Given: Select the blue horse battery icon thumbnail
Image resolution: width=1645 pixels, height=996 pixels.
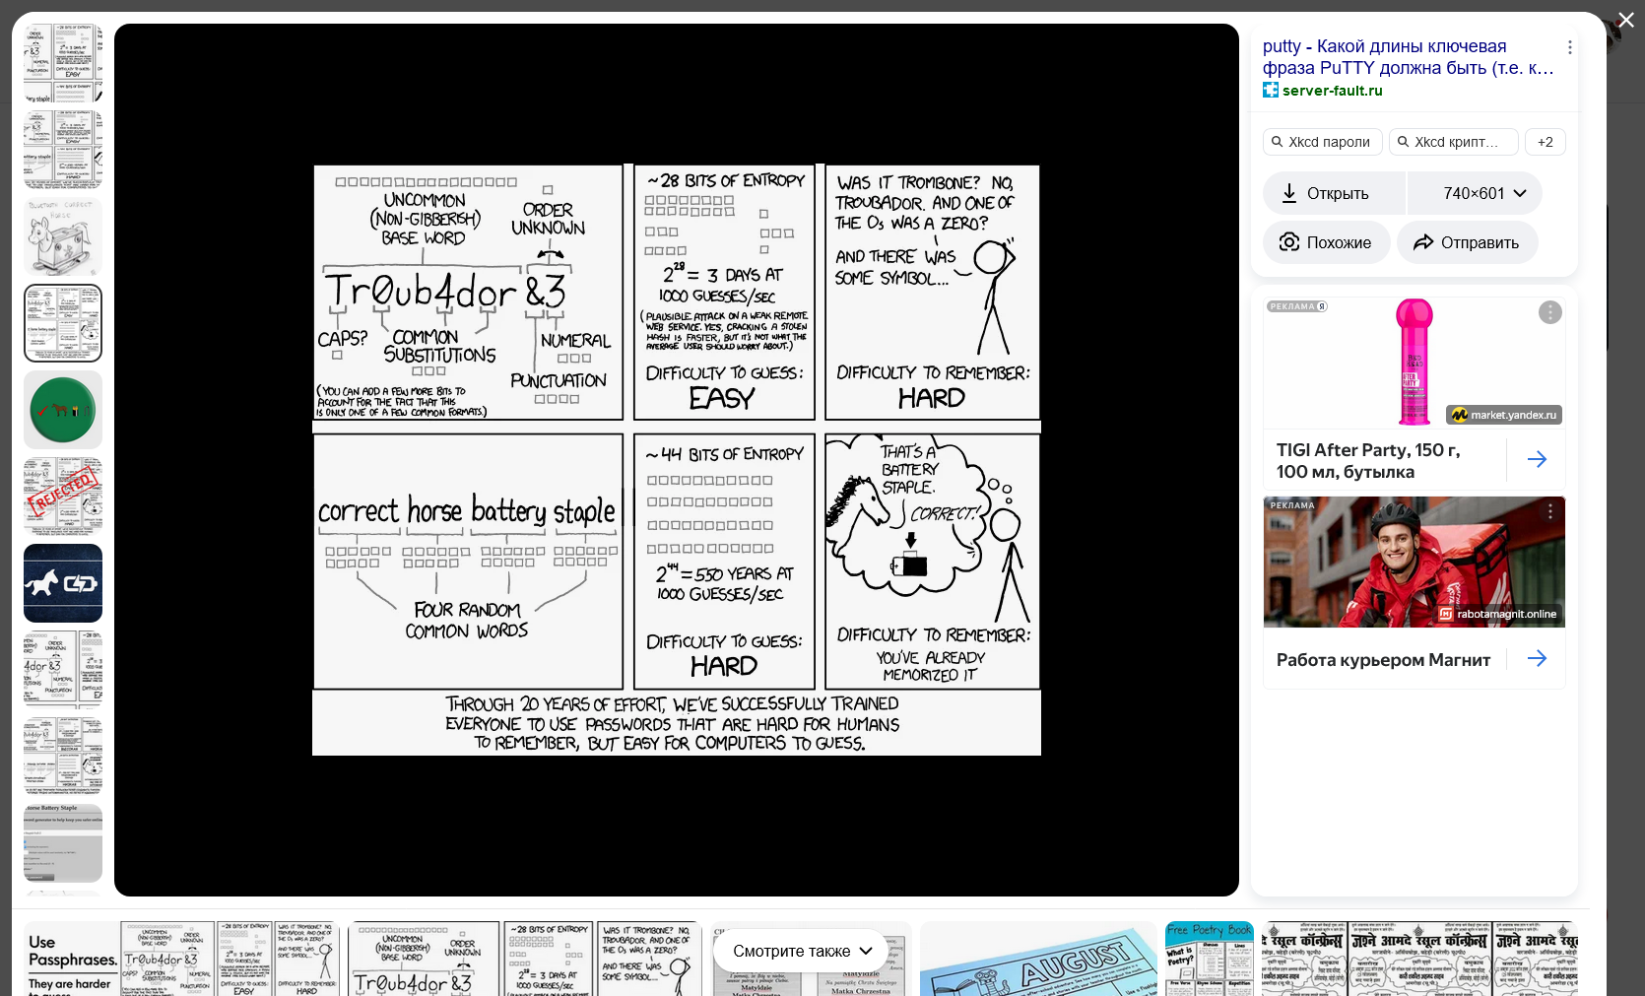Looking at the screenshot, I should pyautogui.click(x=63, y=583).
